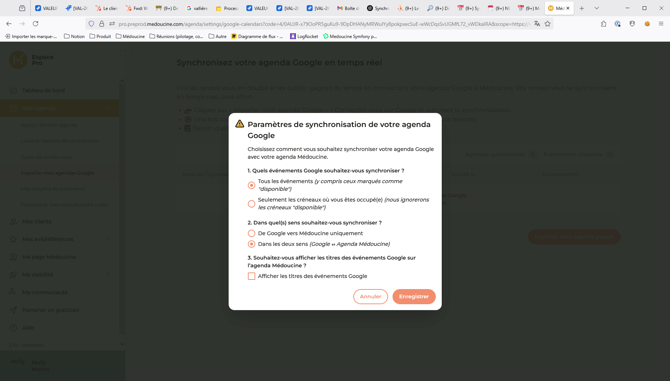The image size is (670, 381).
Task: Click the translate page icon in address bar
Action: [x=537, y=24]
